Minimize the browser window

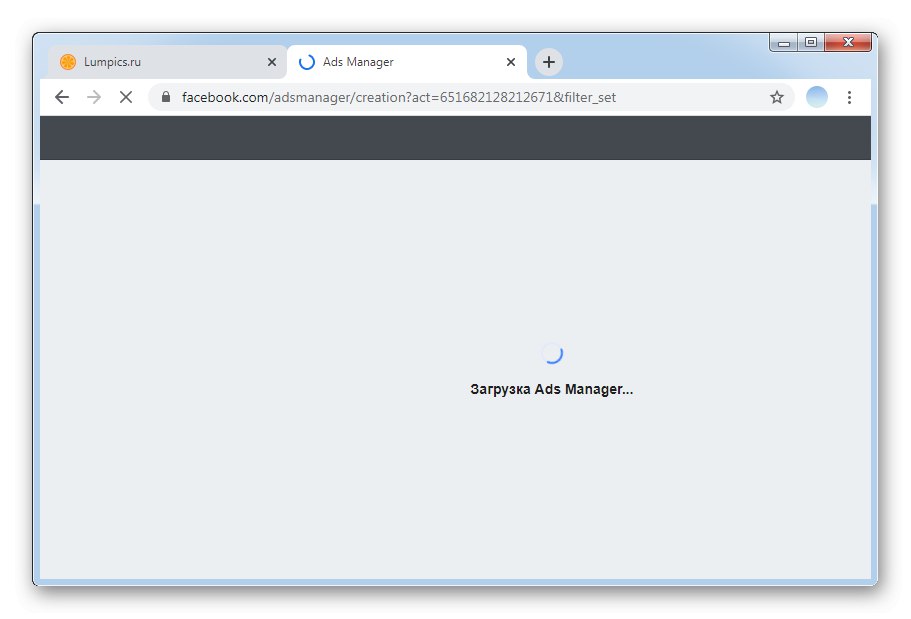[784, 43]
